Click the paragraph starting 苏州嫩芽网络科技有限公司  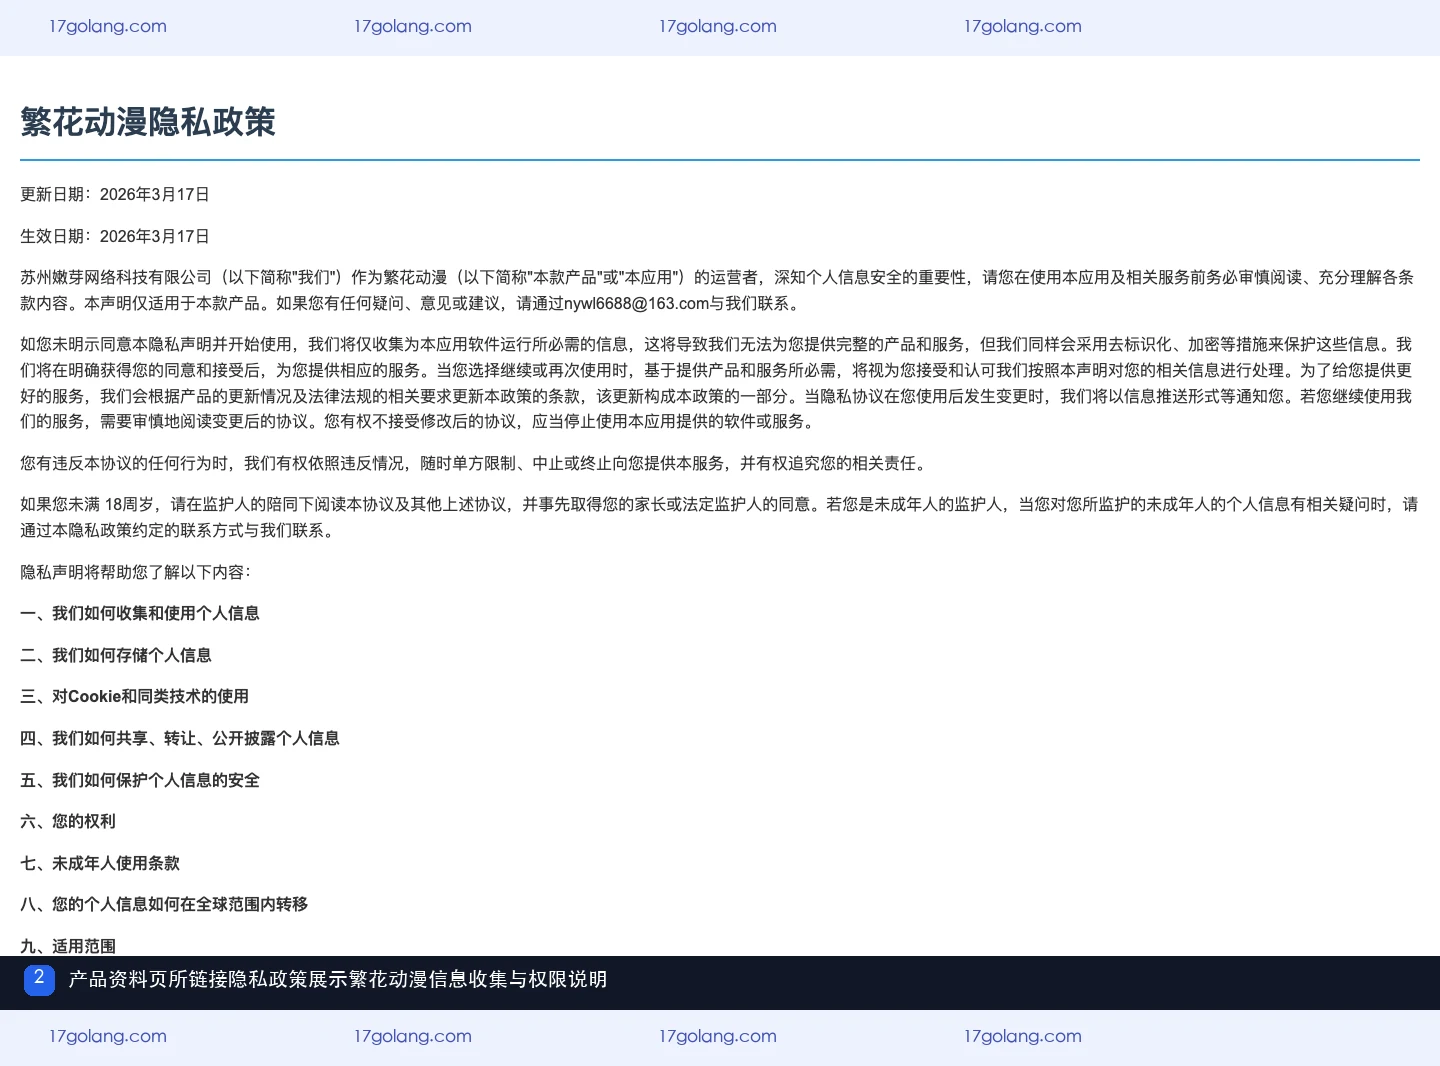[x=718, y=290]
